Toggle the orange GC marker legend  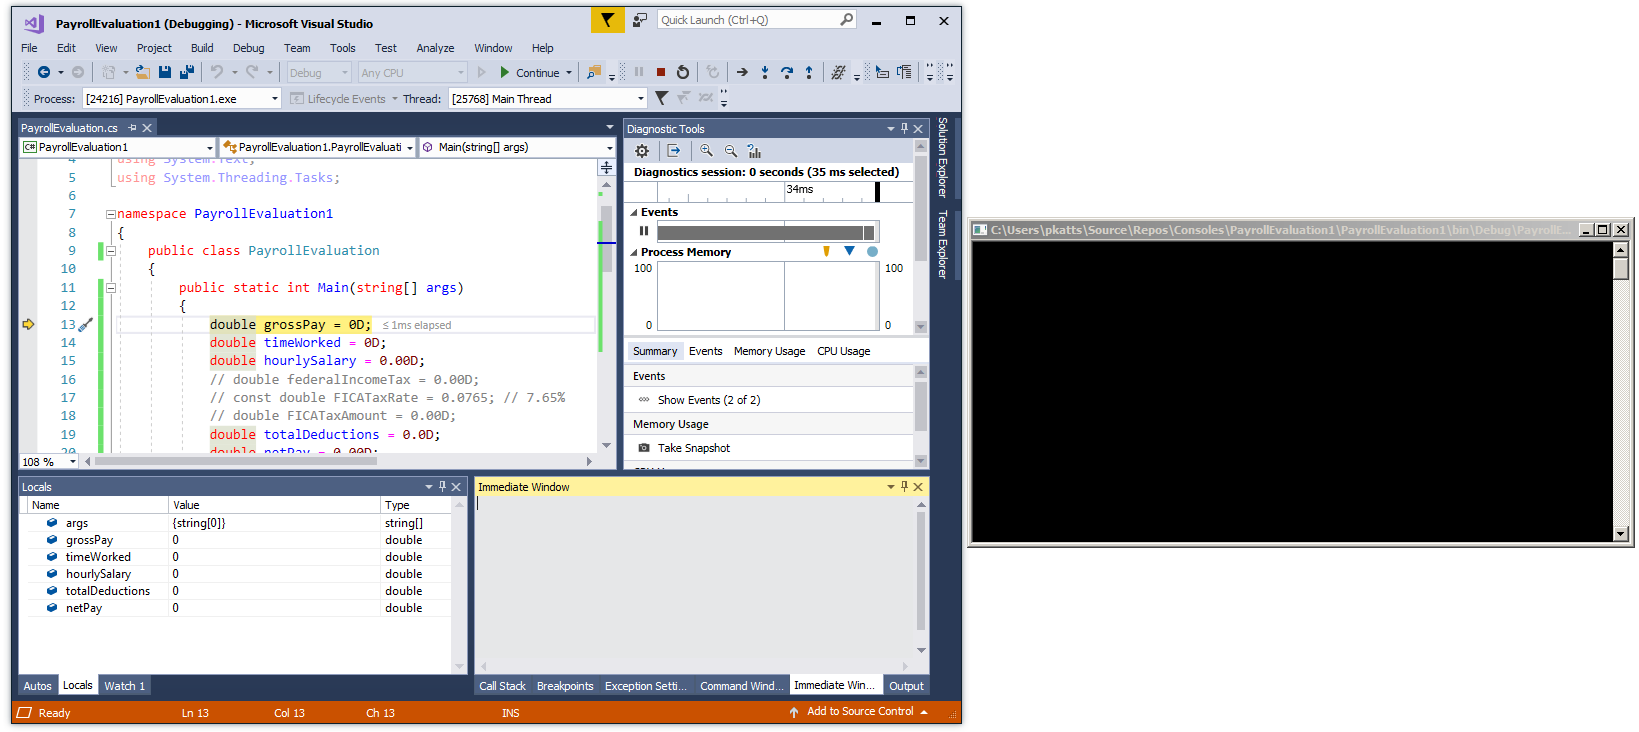click(x=826, y=251)
